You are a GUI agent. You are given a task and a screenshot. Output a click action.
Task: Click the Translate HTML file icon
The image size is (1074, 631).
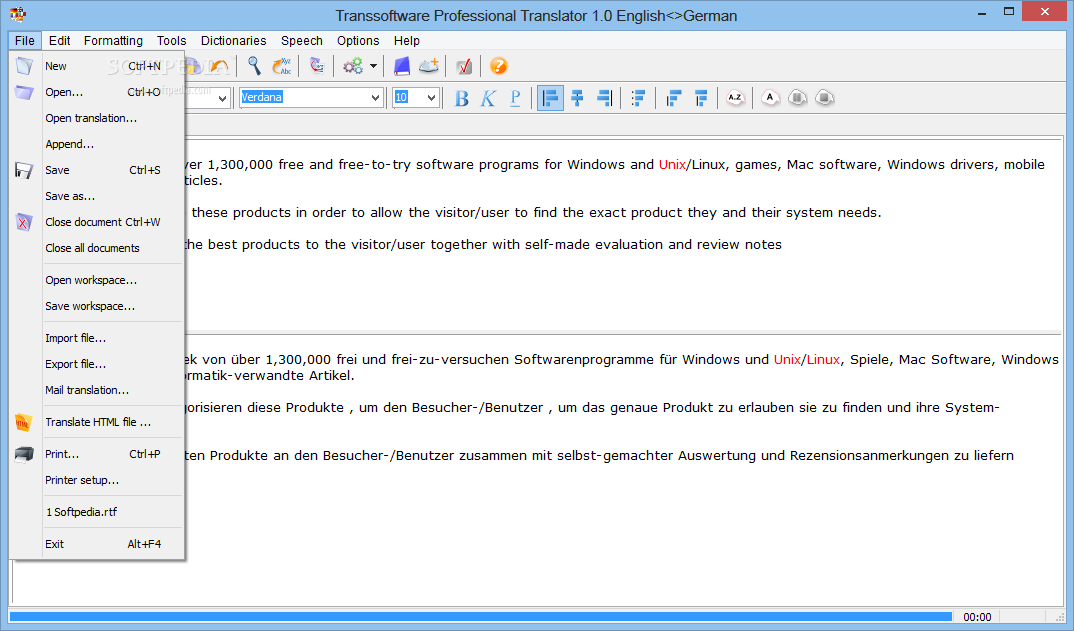coord(24,422)
